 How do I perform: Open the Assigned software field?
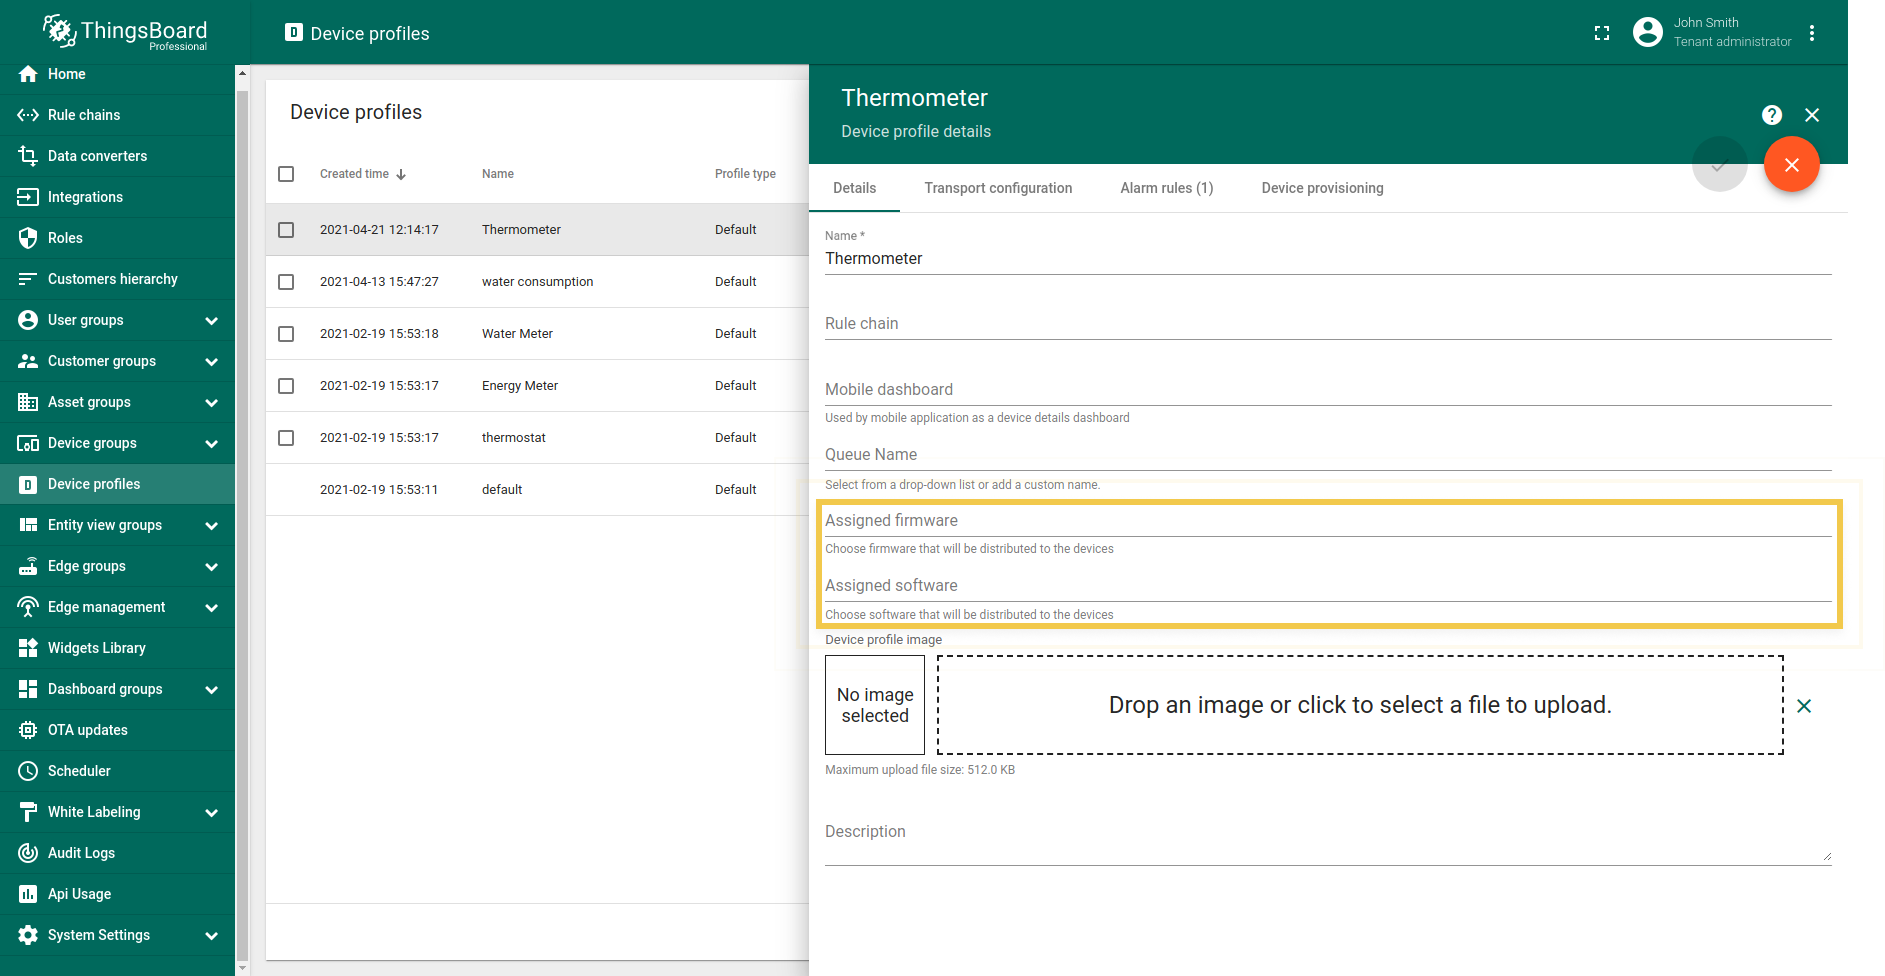pos(1328,586)
